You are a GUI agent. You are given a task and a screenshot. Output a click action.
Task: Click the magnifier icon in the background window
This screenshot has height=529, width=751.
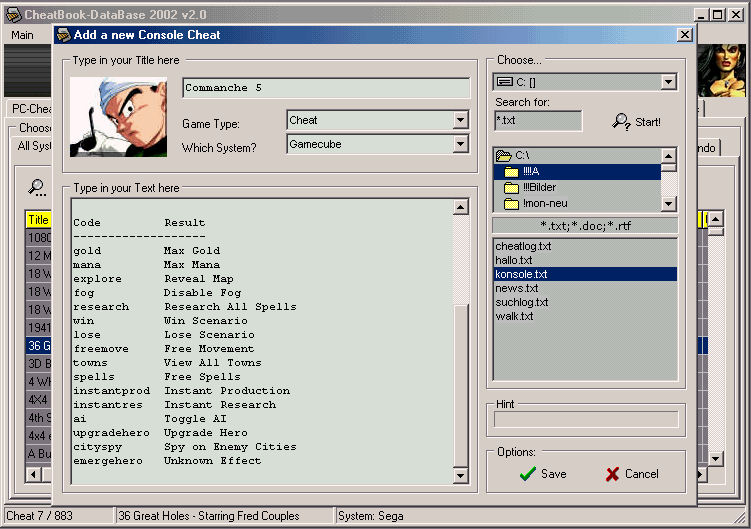[x=37, y=186]
